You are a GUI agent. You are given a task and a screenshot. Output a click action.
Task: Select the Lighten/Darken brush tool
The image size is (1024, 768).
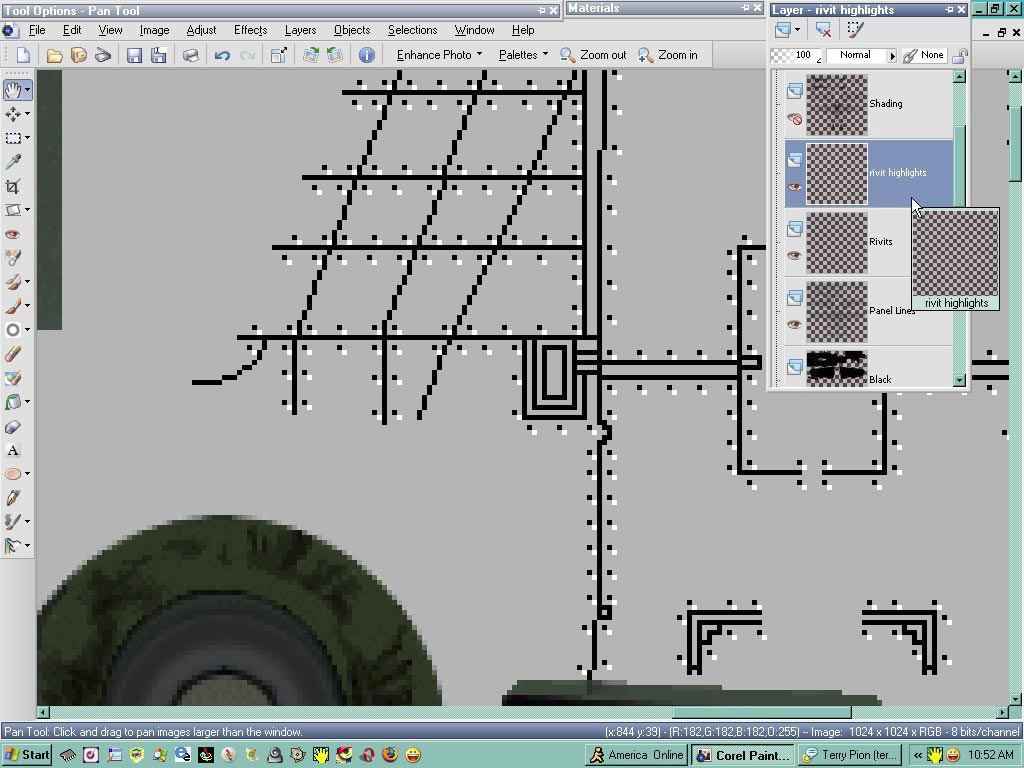click(x=12, y=330)
